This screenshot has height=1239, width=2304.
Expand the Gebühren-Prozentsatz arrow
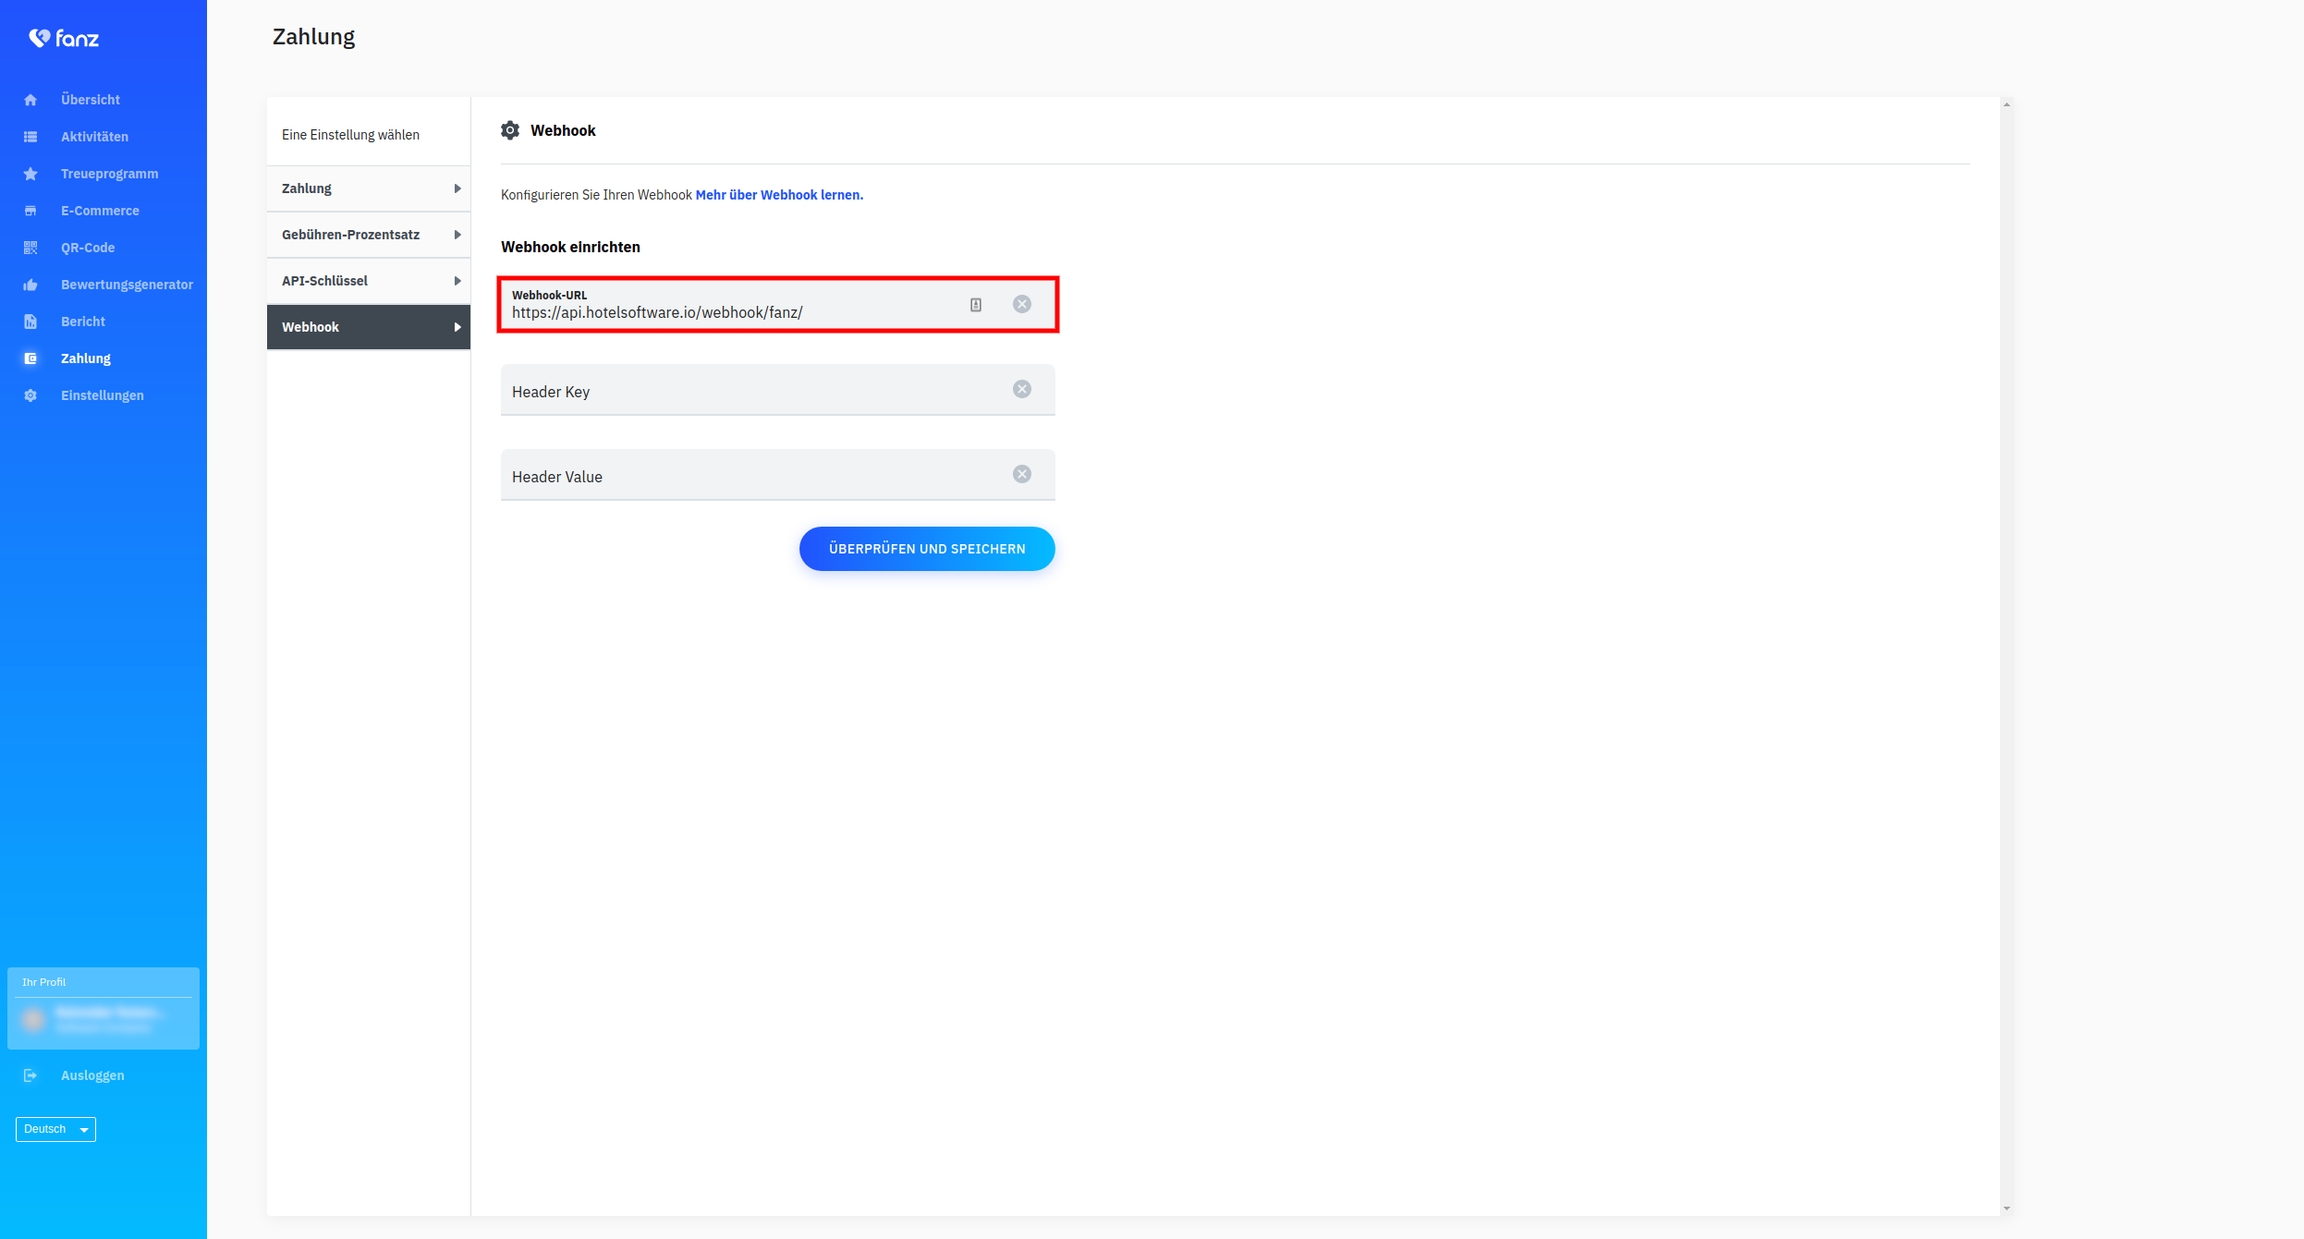[457, 235]
